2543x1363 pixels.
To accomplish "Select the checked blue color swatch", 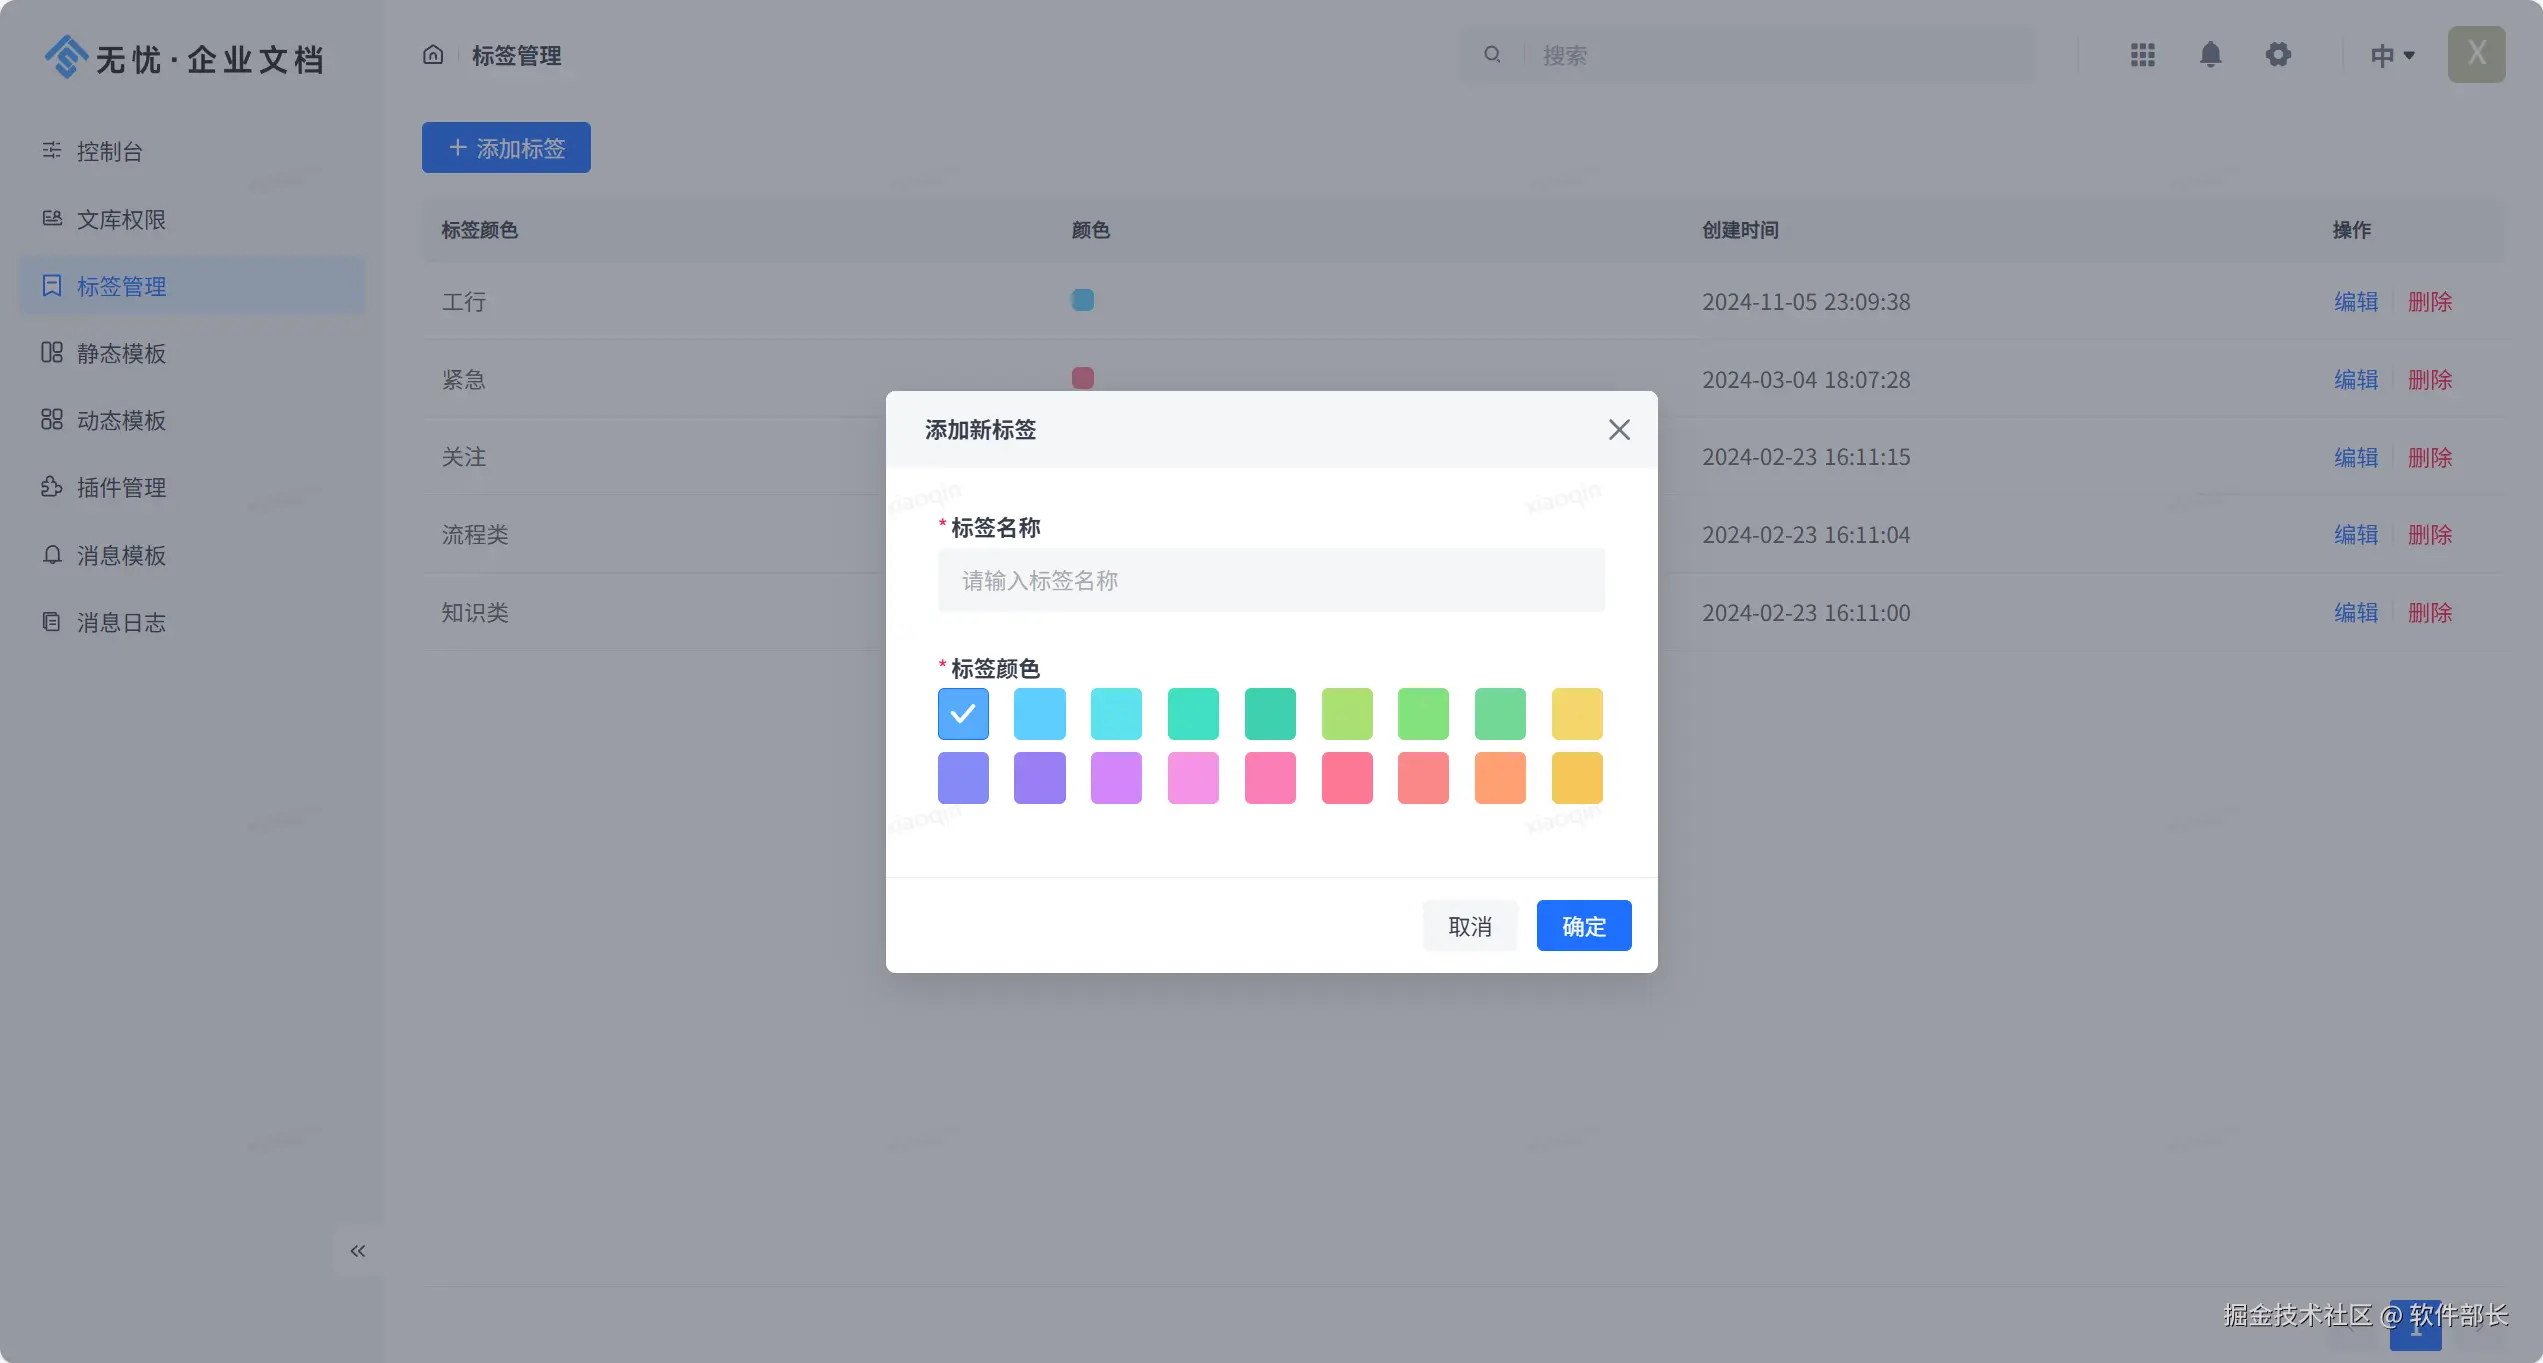I will (x=963, y=714).
